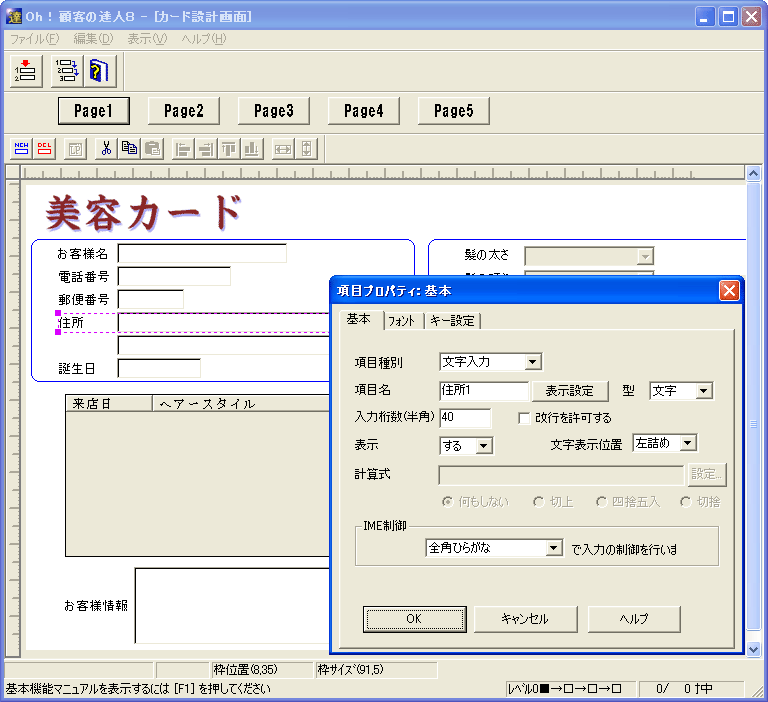The height and width of the screenshot is (702, 768).
Task: Open the 髪の太さ dropdown on the card
Action: pos(645,256)
